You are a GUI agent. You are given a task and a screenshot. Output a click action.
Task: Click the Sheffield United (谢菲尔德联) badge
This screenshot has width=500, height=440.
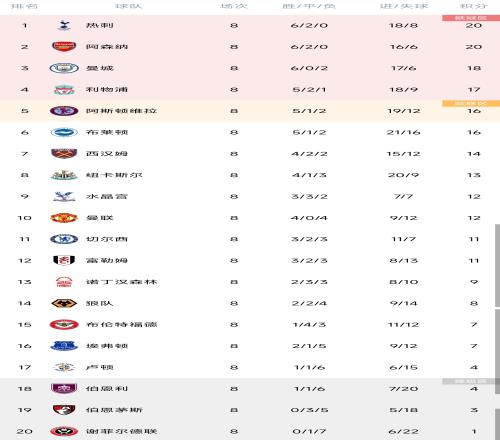64,431
